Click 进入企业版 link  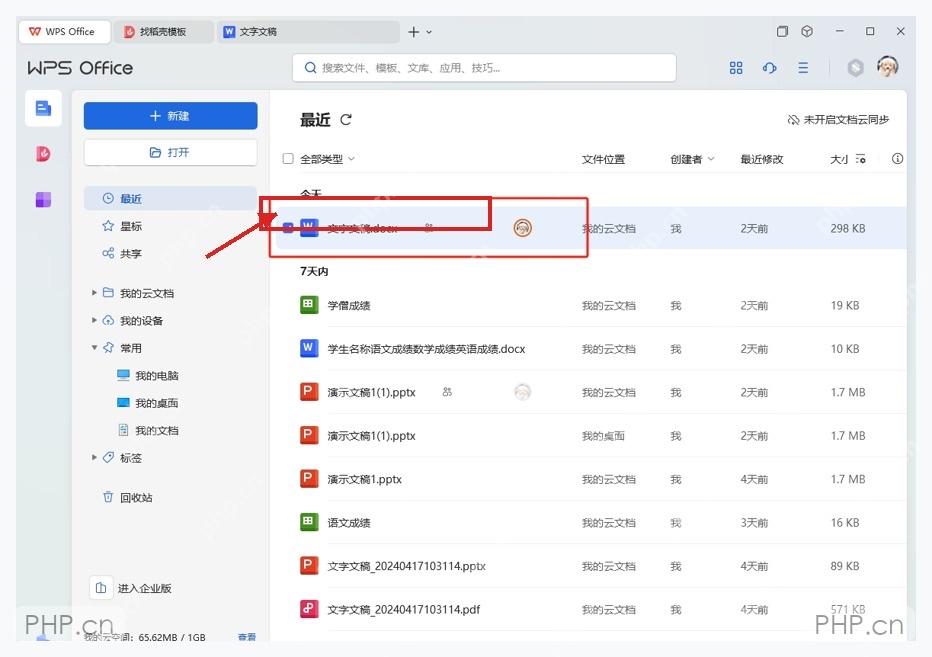[x=144, y=588]
